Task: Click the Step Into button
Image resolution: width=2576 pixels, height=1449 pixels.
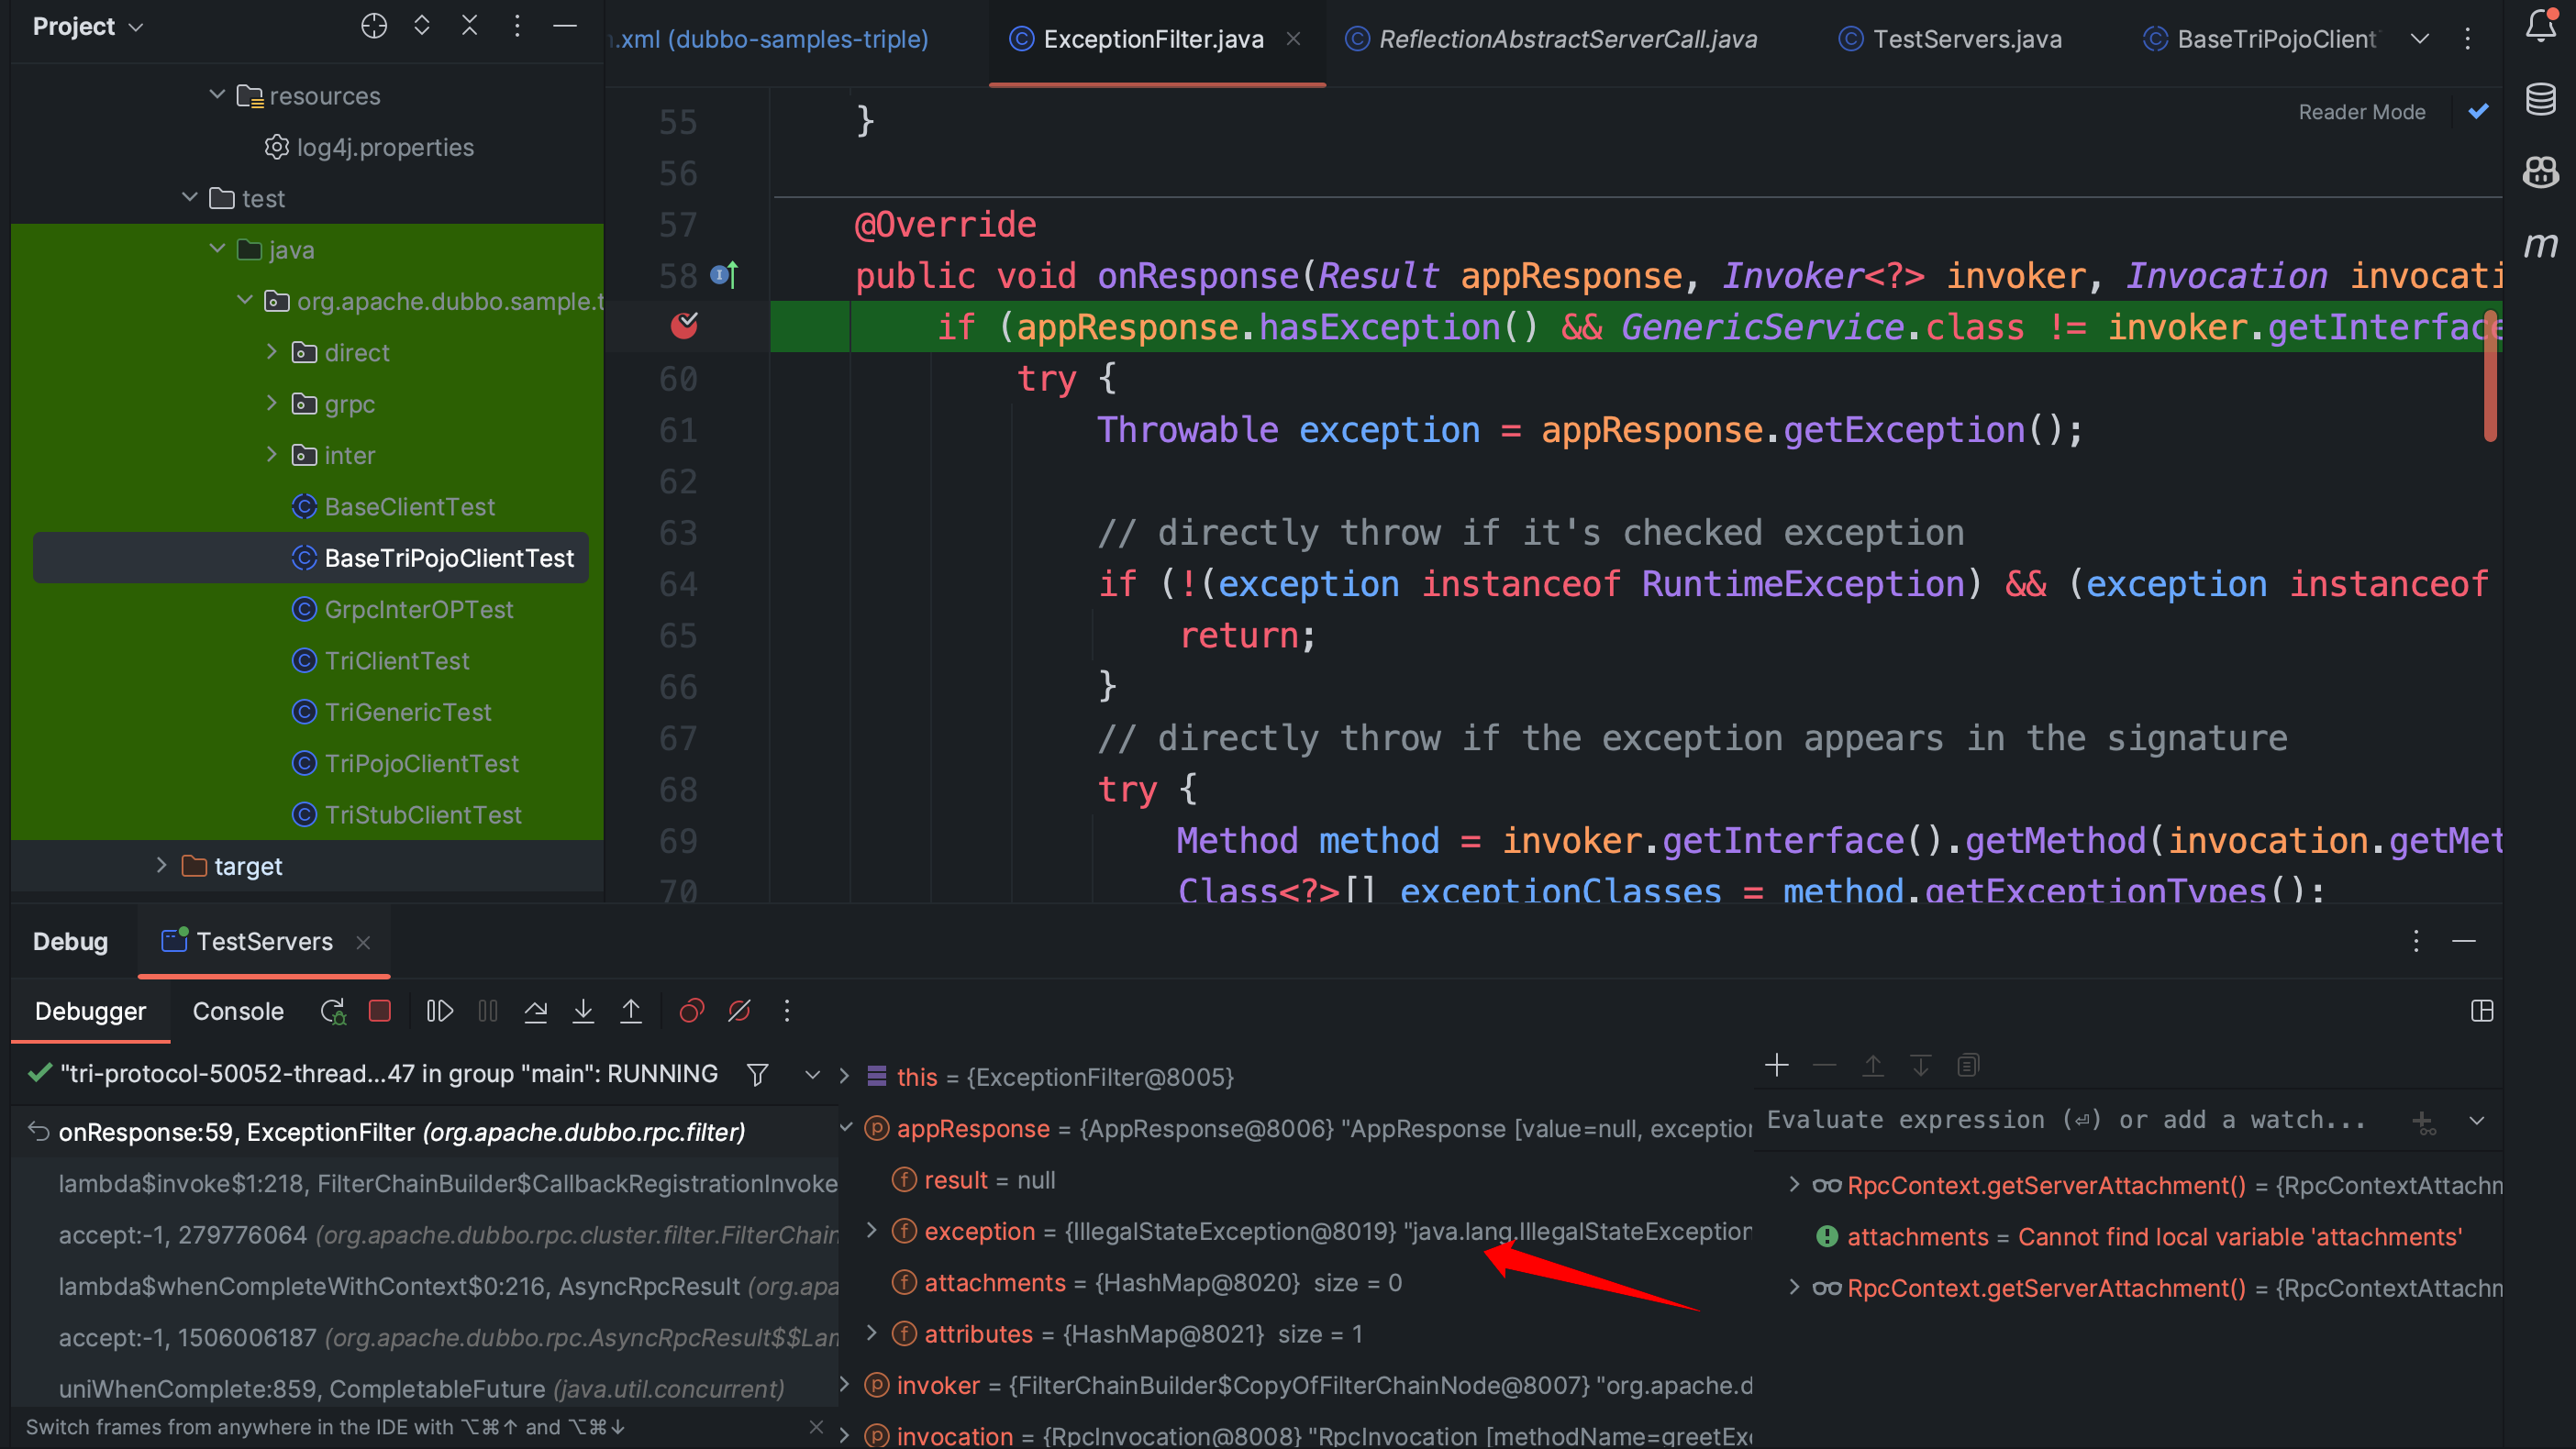Action: pos(583,1011)
